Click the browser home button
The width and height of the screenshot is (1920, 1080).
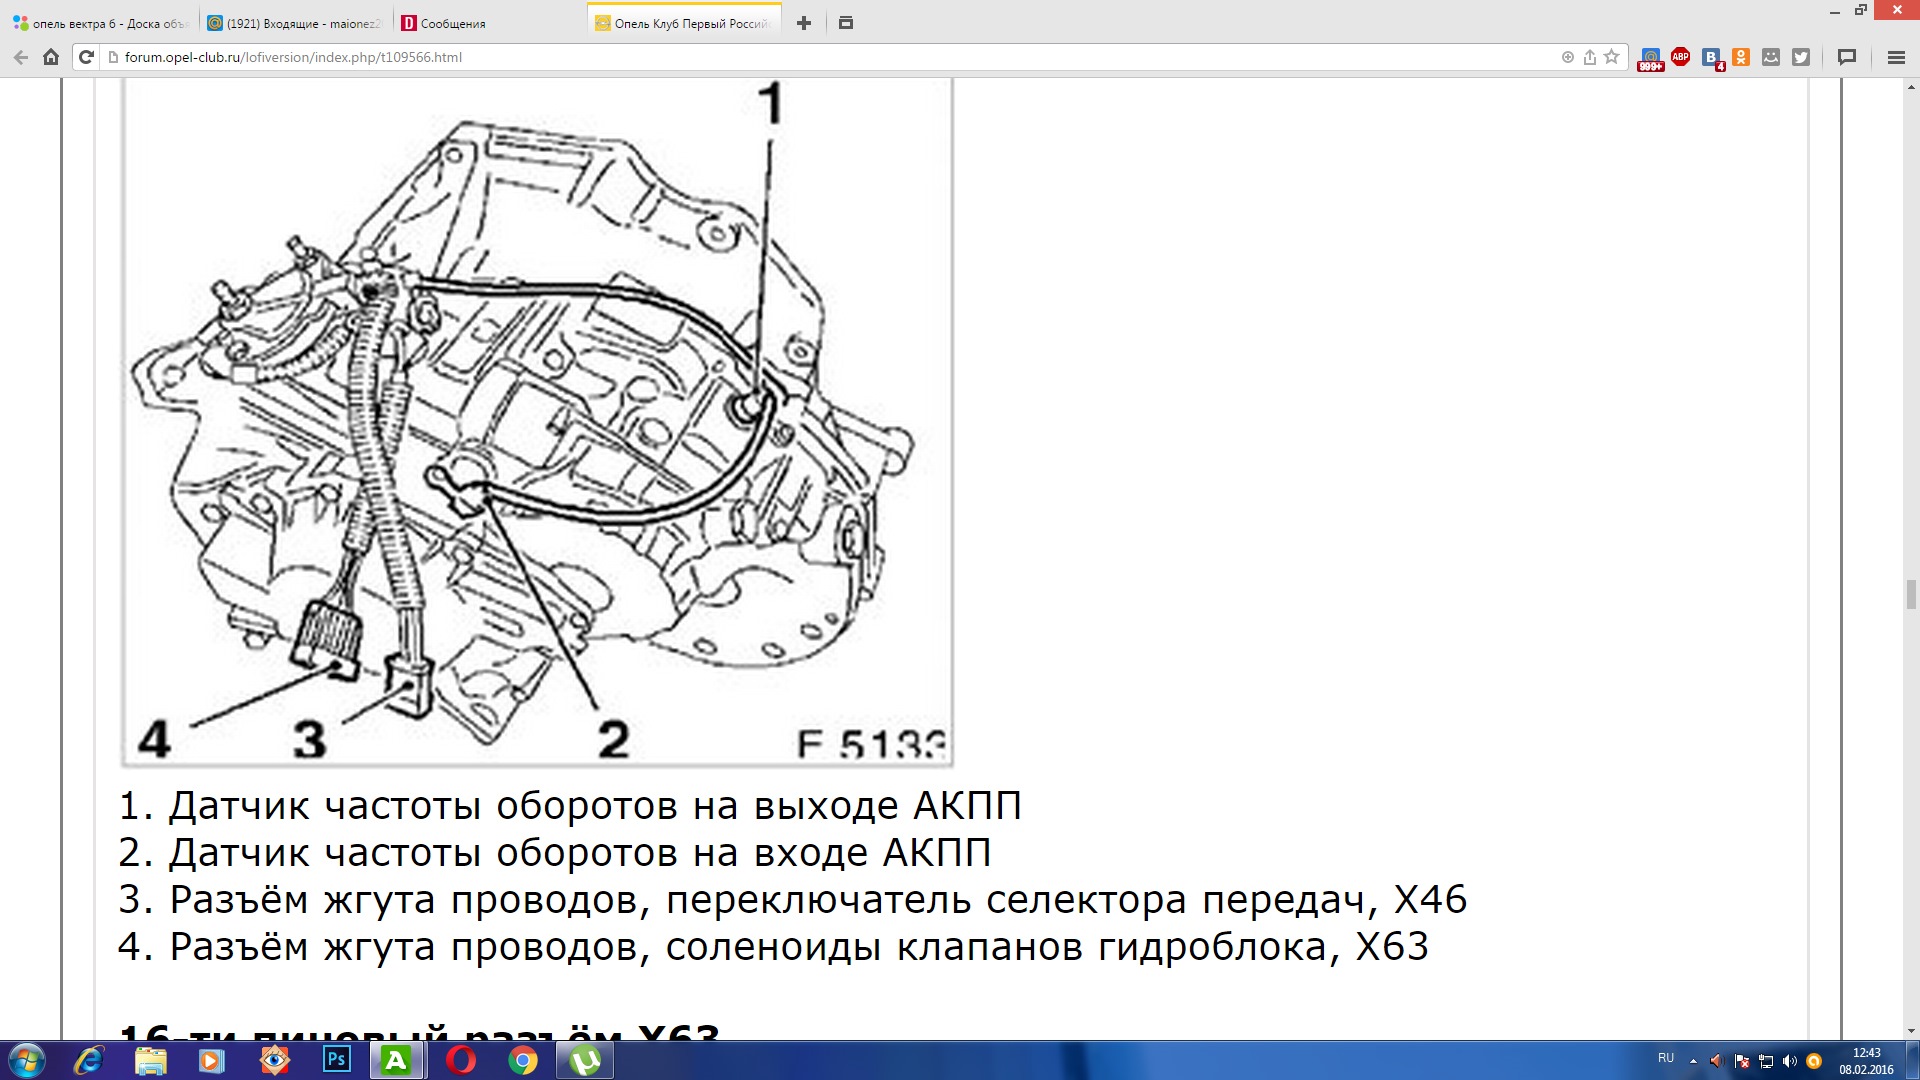tap(51, 57)
